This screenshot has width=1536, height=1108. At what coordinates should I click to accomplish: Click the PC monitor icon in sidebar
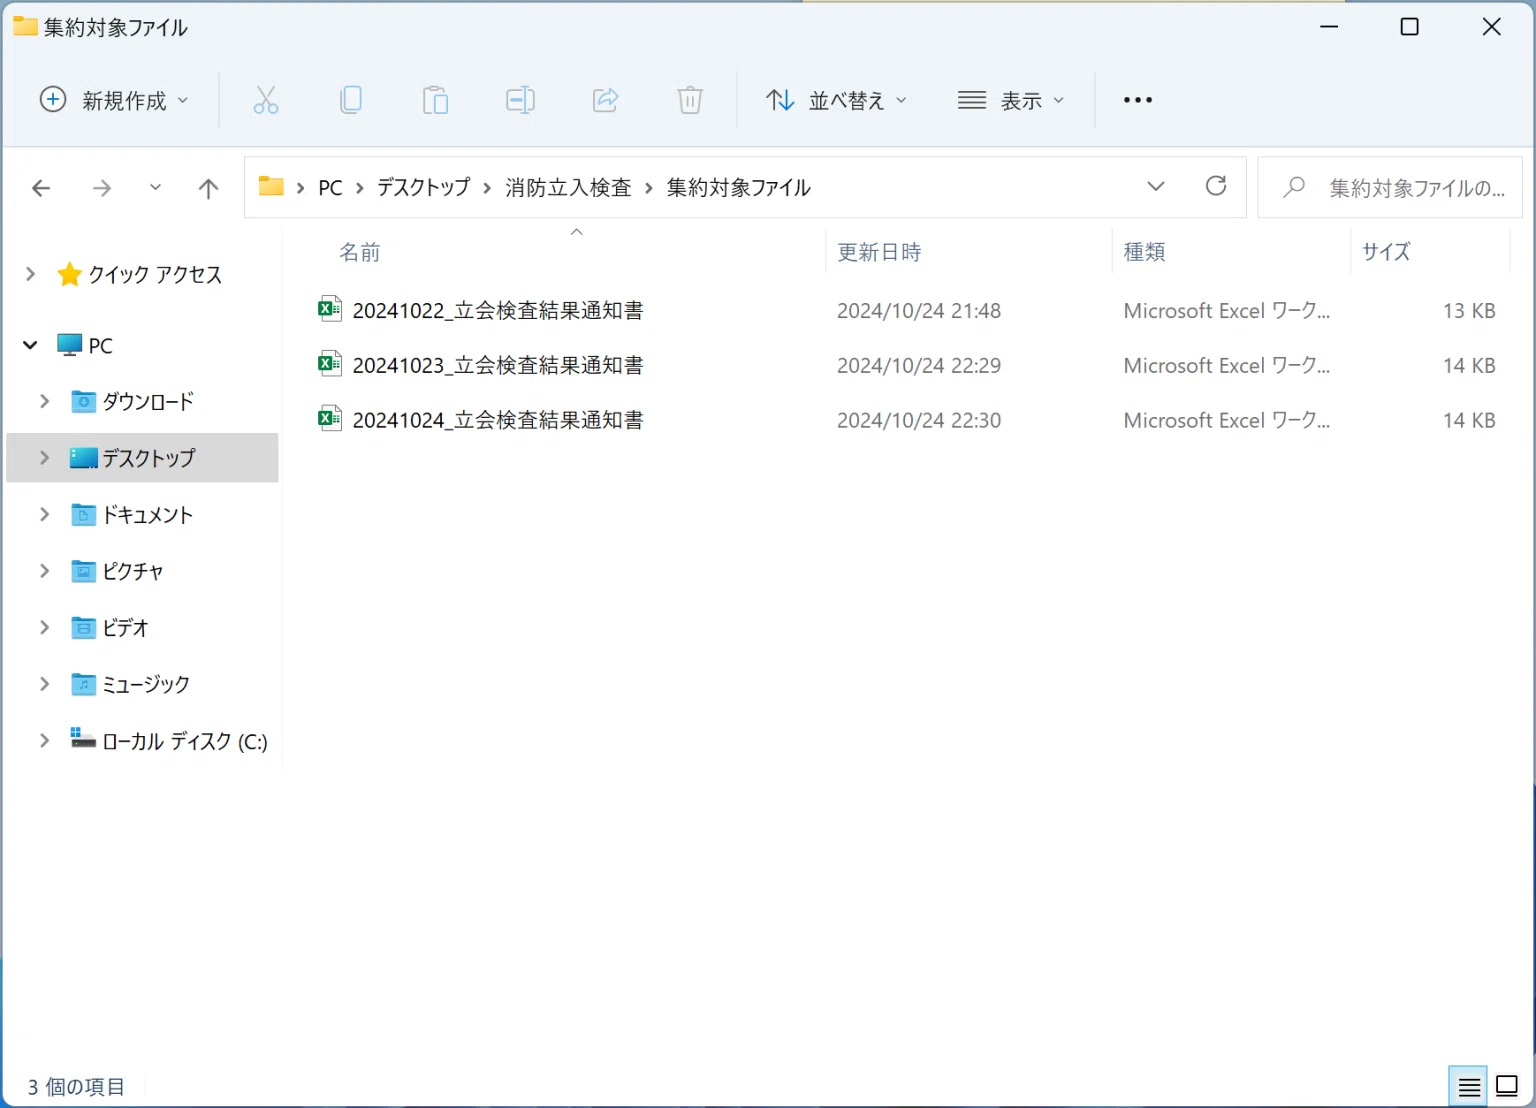[70, 345]
